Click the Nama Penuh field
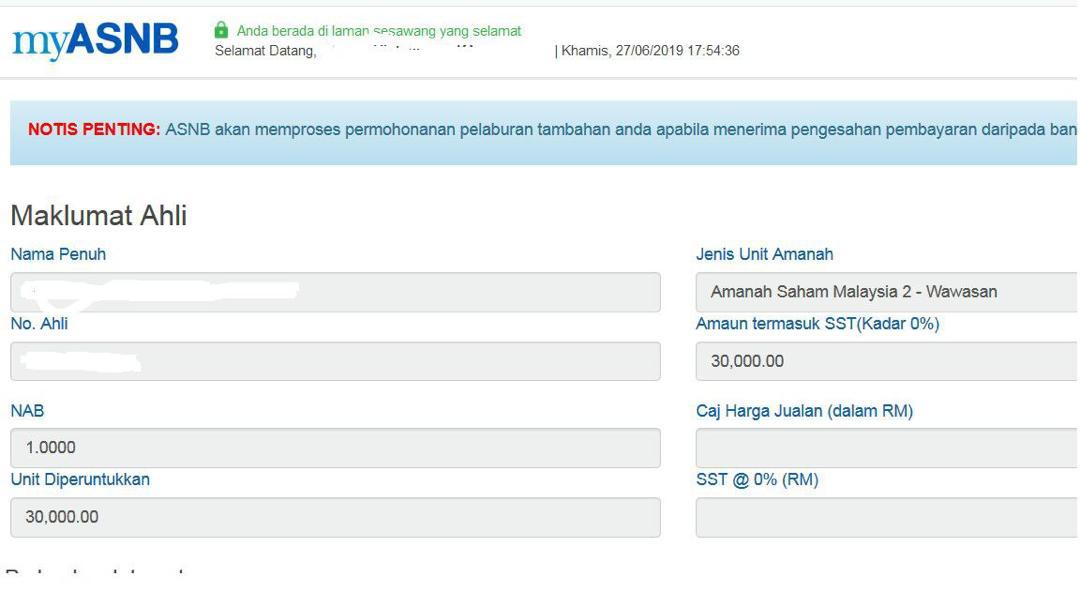Screen dimensions: 1080x608 click(335, 292)
